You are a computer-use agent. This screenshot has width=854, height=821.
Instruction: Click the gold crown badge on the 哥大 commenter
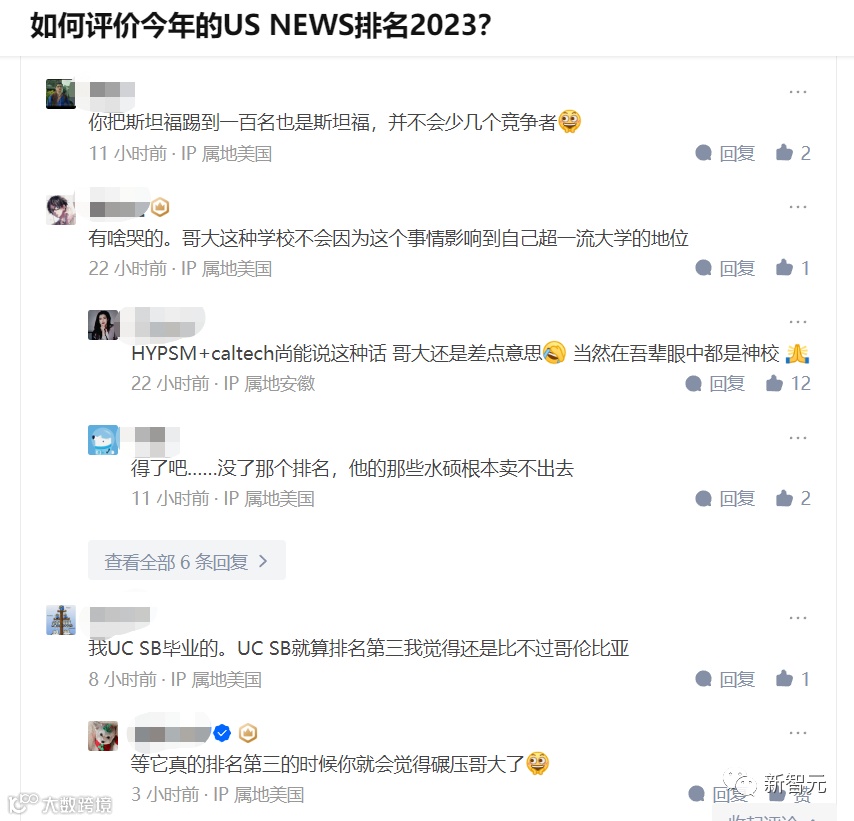click(160, 207)
